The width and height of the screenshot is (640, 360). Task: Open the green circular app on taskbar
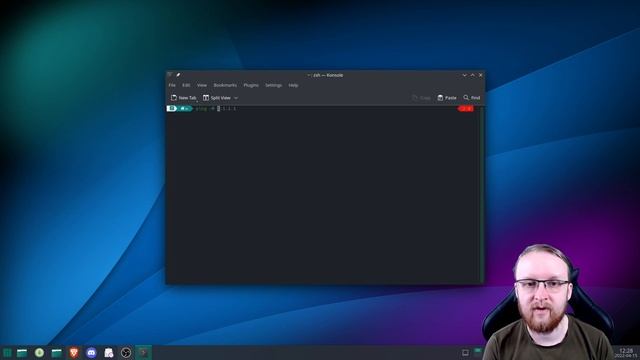point(39,353)
